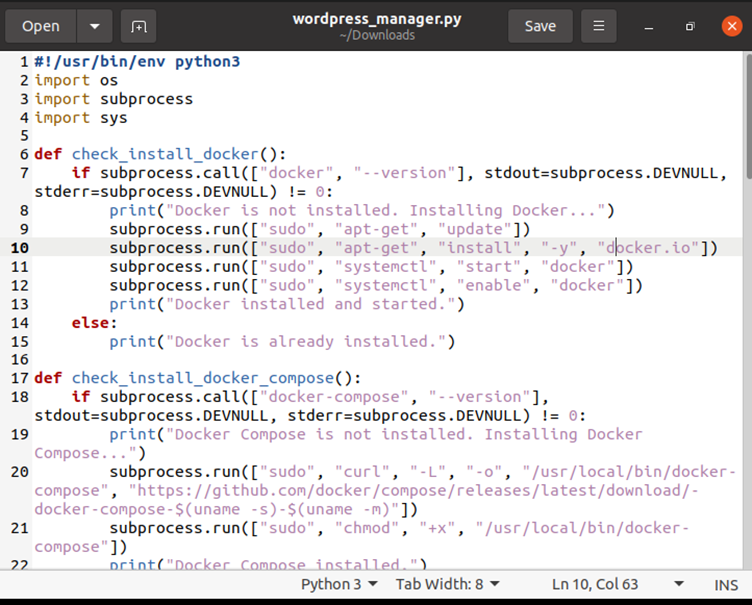Click the vertical scrollbar handle
This screenshot has height=605, width=752.
[749, 116]
